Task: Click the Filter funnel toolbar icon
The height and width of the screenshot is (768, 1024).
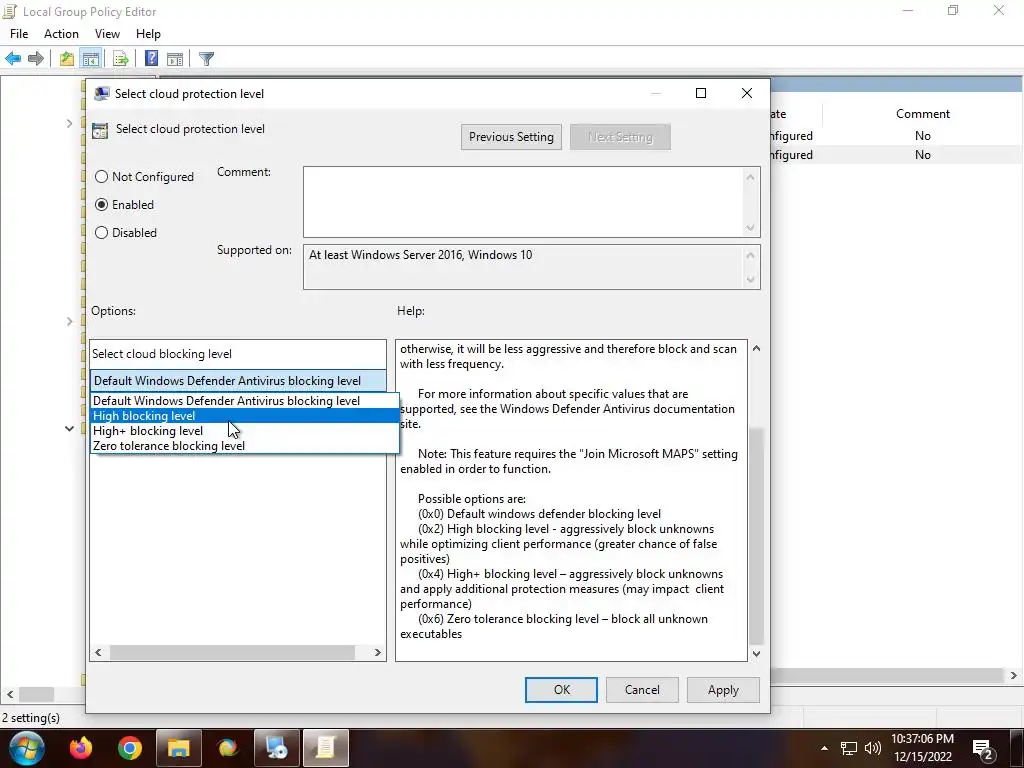Action: [206, 59]
